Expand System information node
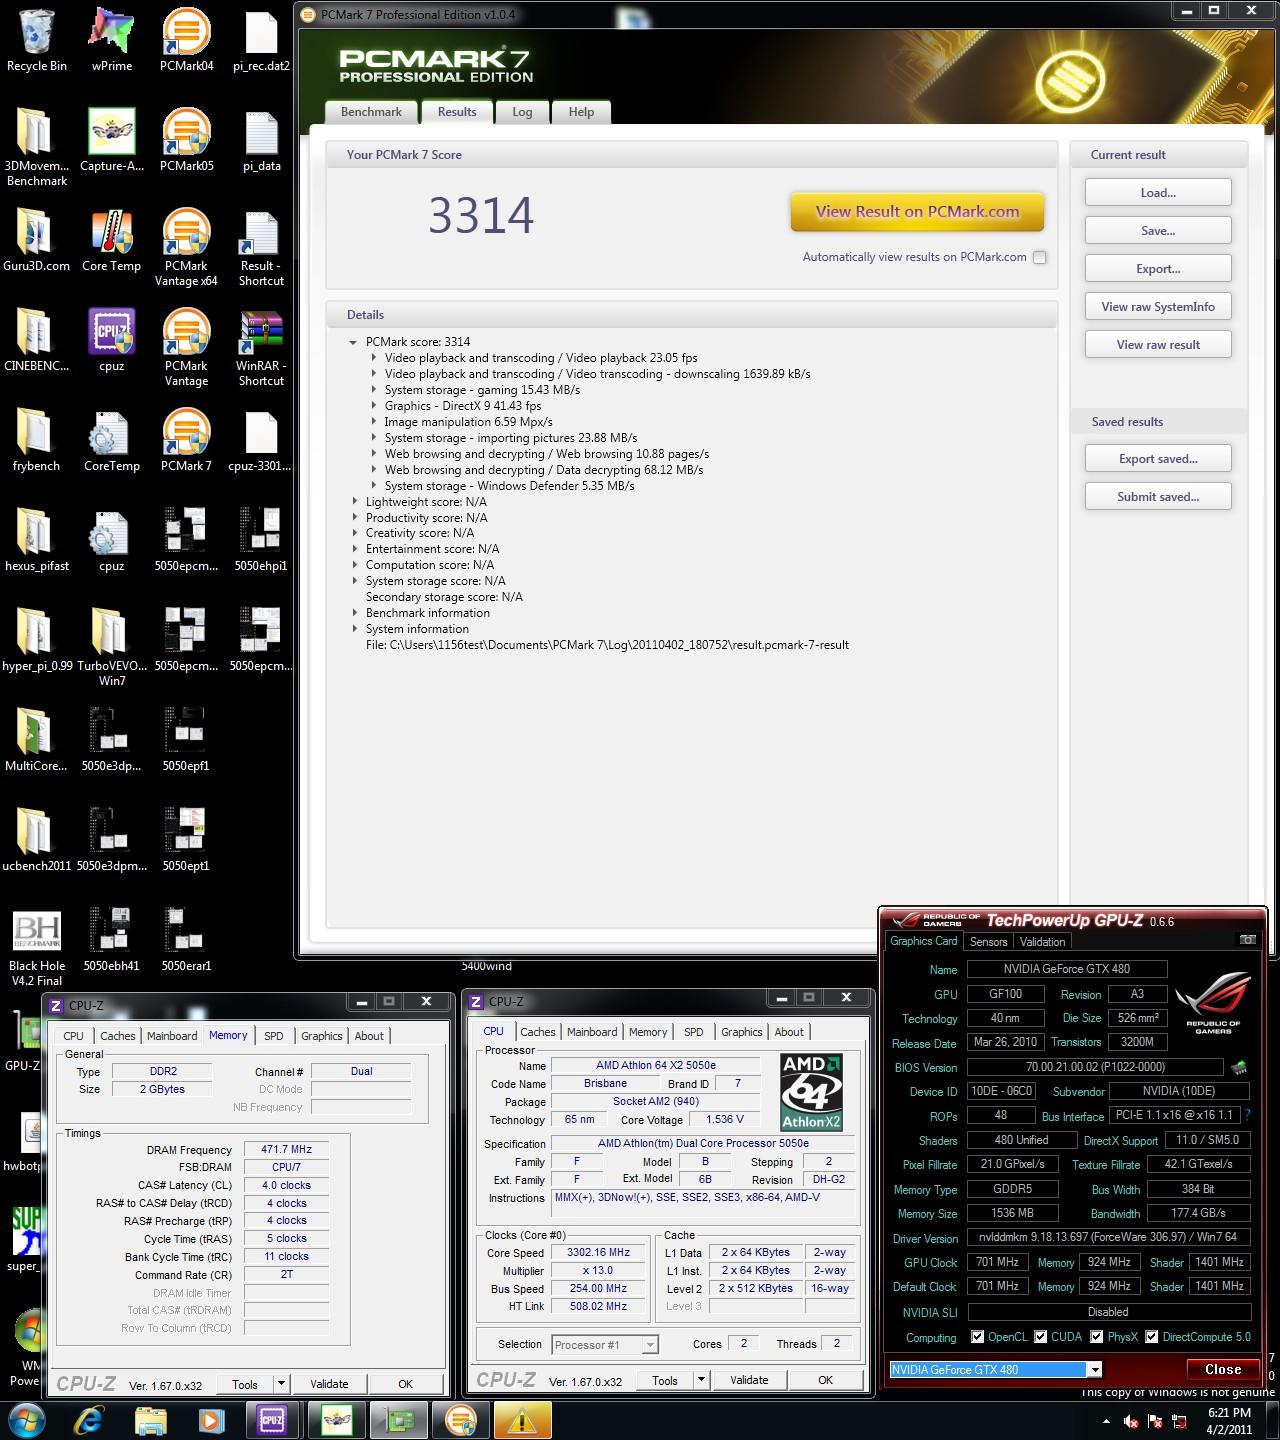Image resolution: width=1280 pixels, height=1440 pixels. (354, 629)
